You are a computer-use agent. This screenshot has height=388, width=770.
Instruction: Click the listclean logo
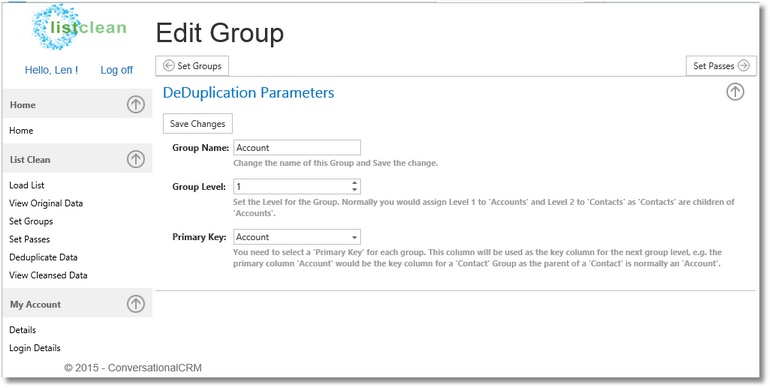point(79,27)
